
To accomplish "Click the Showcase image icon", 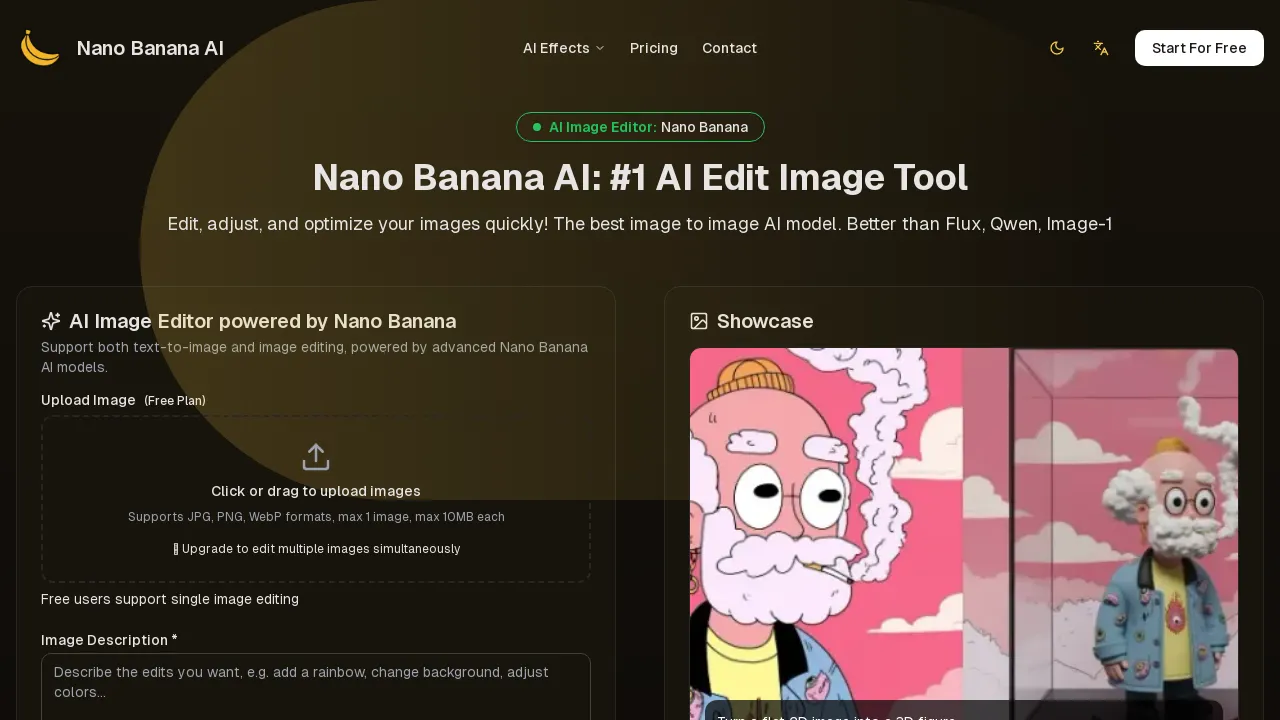I will tap(699, 321).
